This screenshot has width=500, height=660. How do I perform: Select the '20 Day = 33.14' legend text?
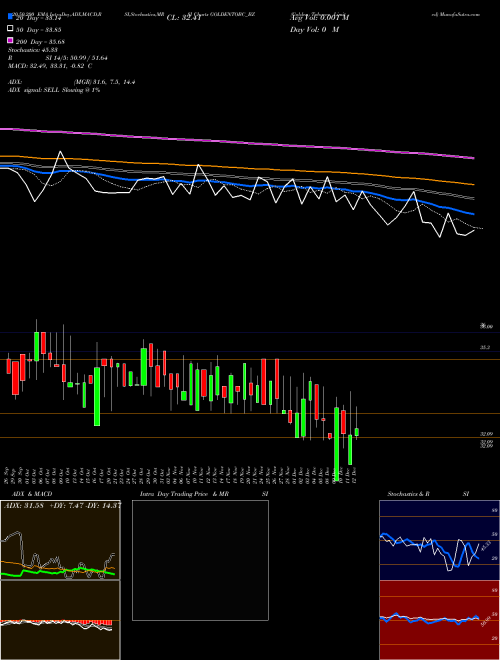[x=39, y=18]
